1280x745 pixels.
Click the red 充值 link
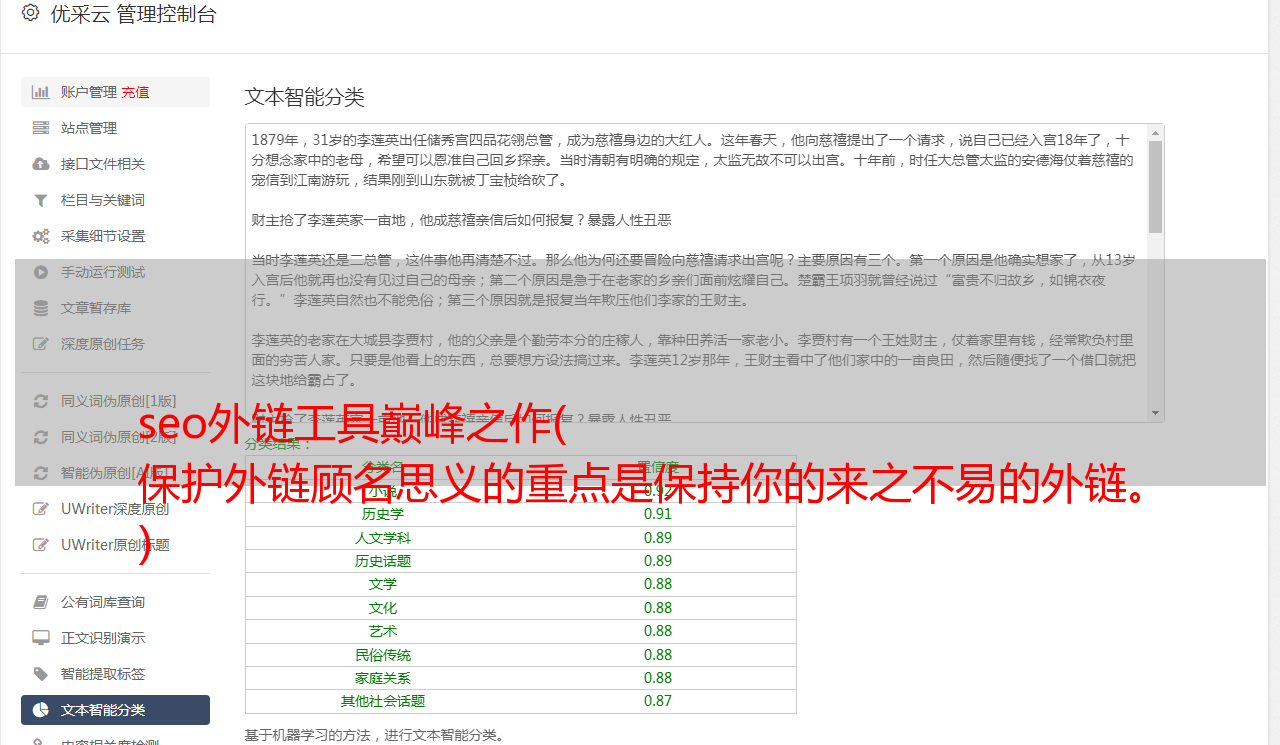[135, 92]
